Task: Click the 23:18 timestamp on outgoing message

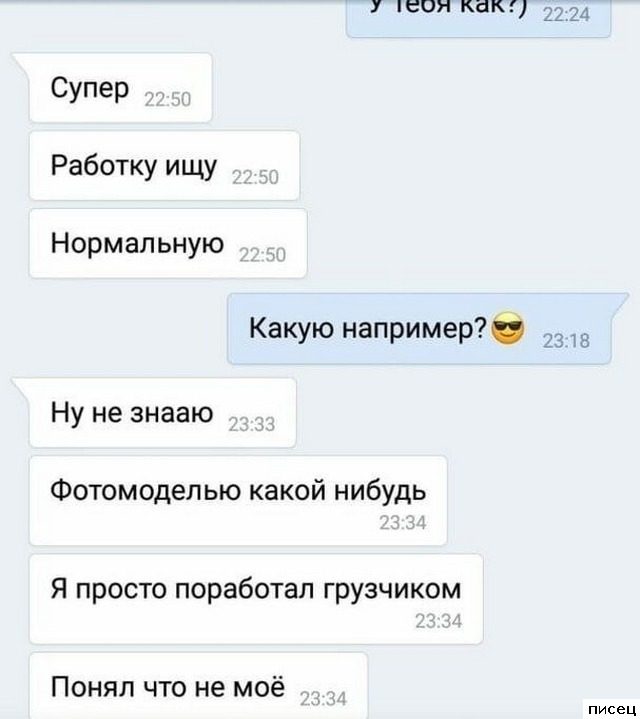Action: [566, 341]
